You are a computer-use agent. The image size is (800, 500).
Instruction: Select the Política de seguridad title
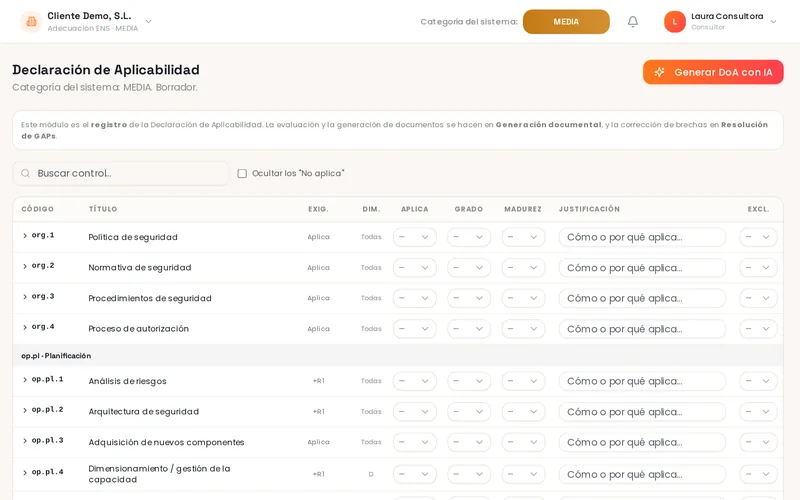point(133,237)
